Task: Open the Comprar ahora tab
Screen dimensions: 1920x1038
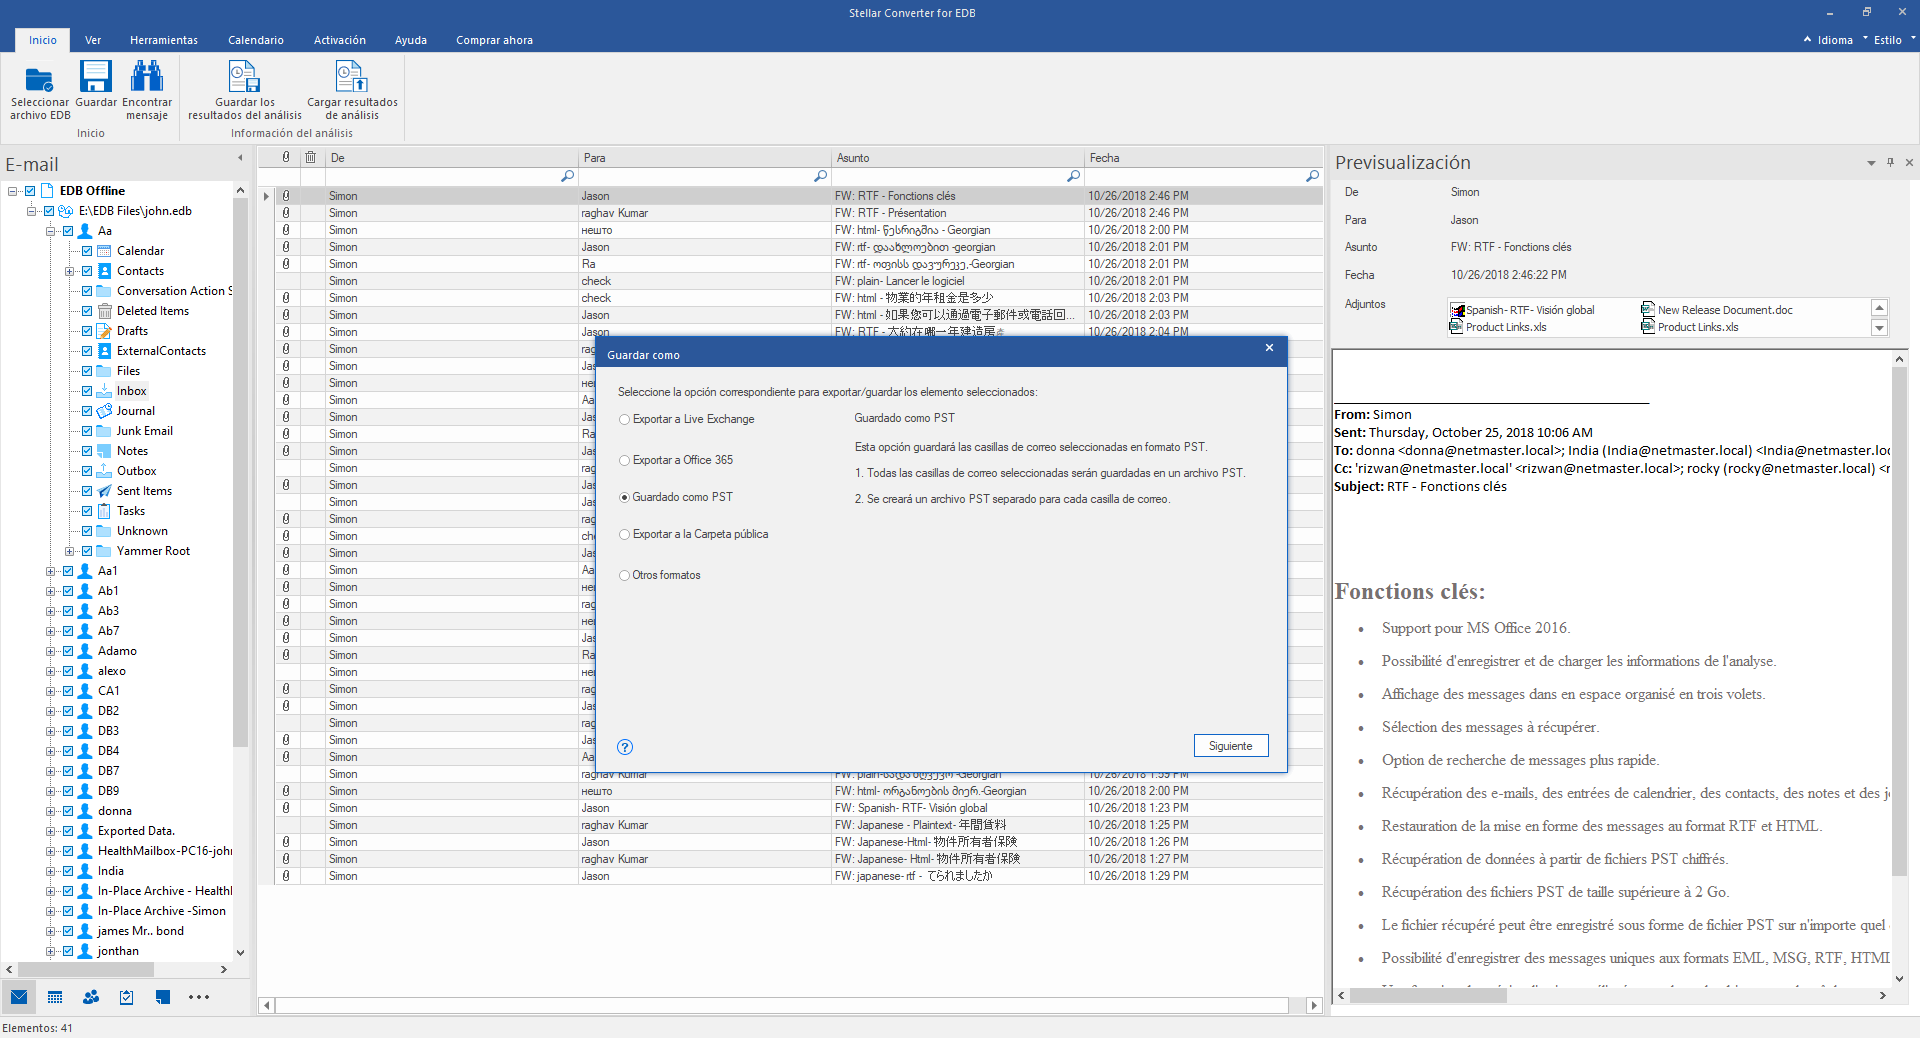Action: tap(494, 40)
